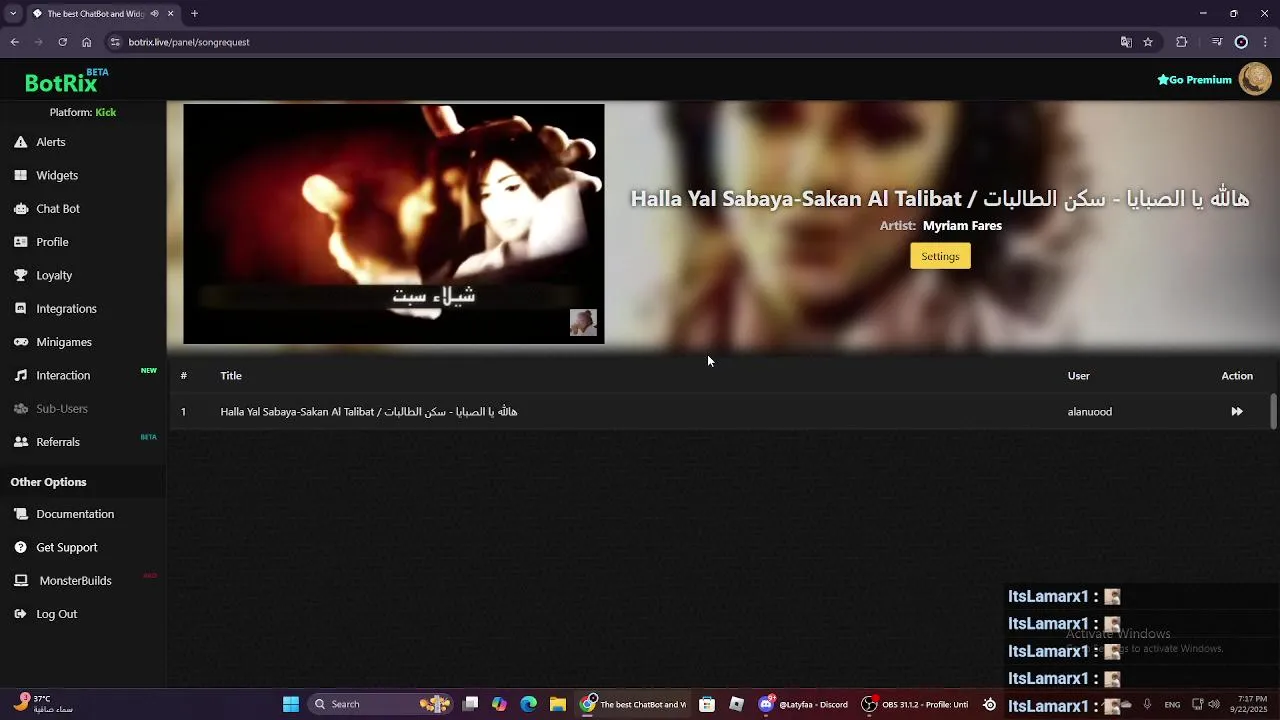Click the user alanuood in queue
The width and height of the screenshot is (1280, 720).
1089,412
